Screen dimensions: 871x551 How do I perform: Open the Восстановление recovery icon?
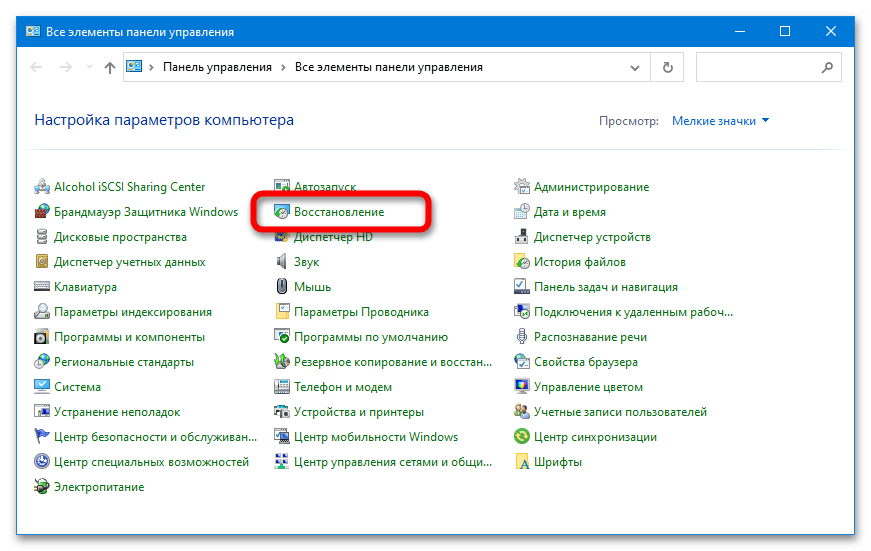282,212
